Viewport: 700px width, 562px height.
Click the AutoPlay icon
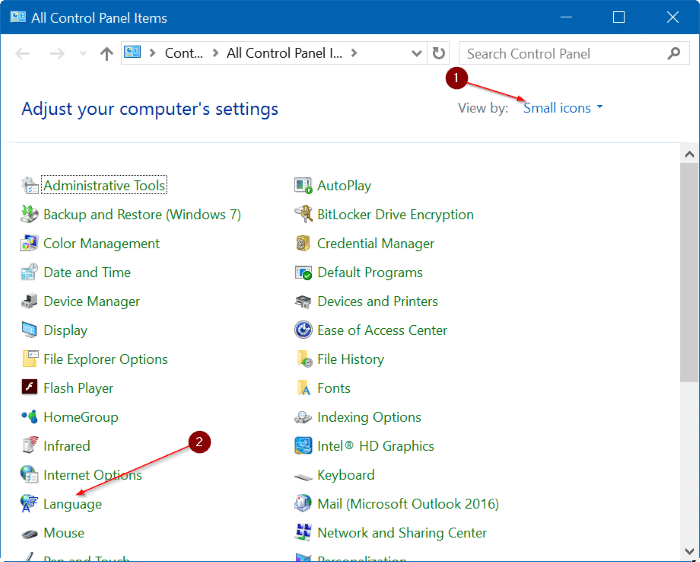pyautogui.click(x=303, y=186)
